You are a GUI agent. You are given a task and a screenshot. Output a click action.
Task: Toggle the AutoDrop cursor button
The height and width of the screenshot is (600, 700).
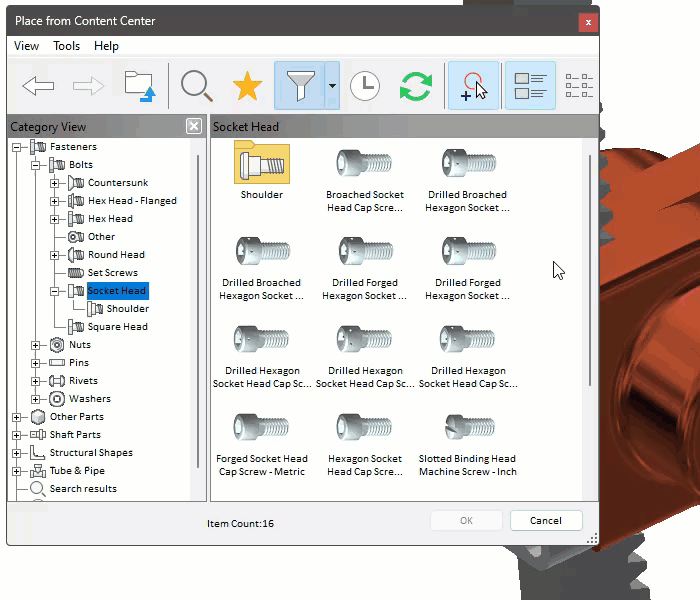473,86
